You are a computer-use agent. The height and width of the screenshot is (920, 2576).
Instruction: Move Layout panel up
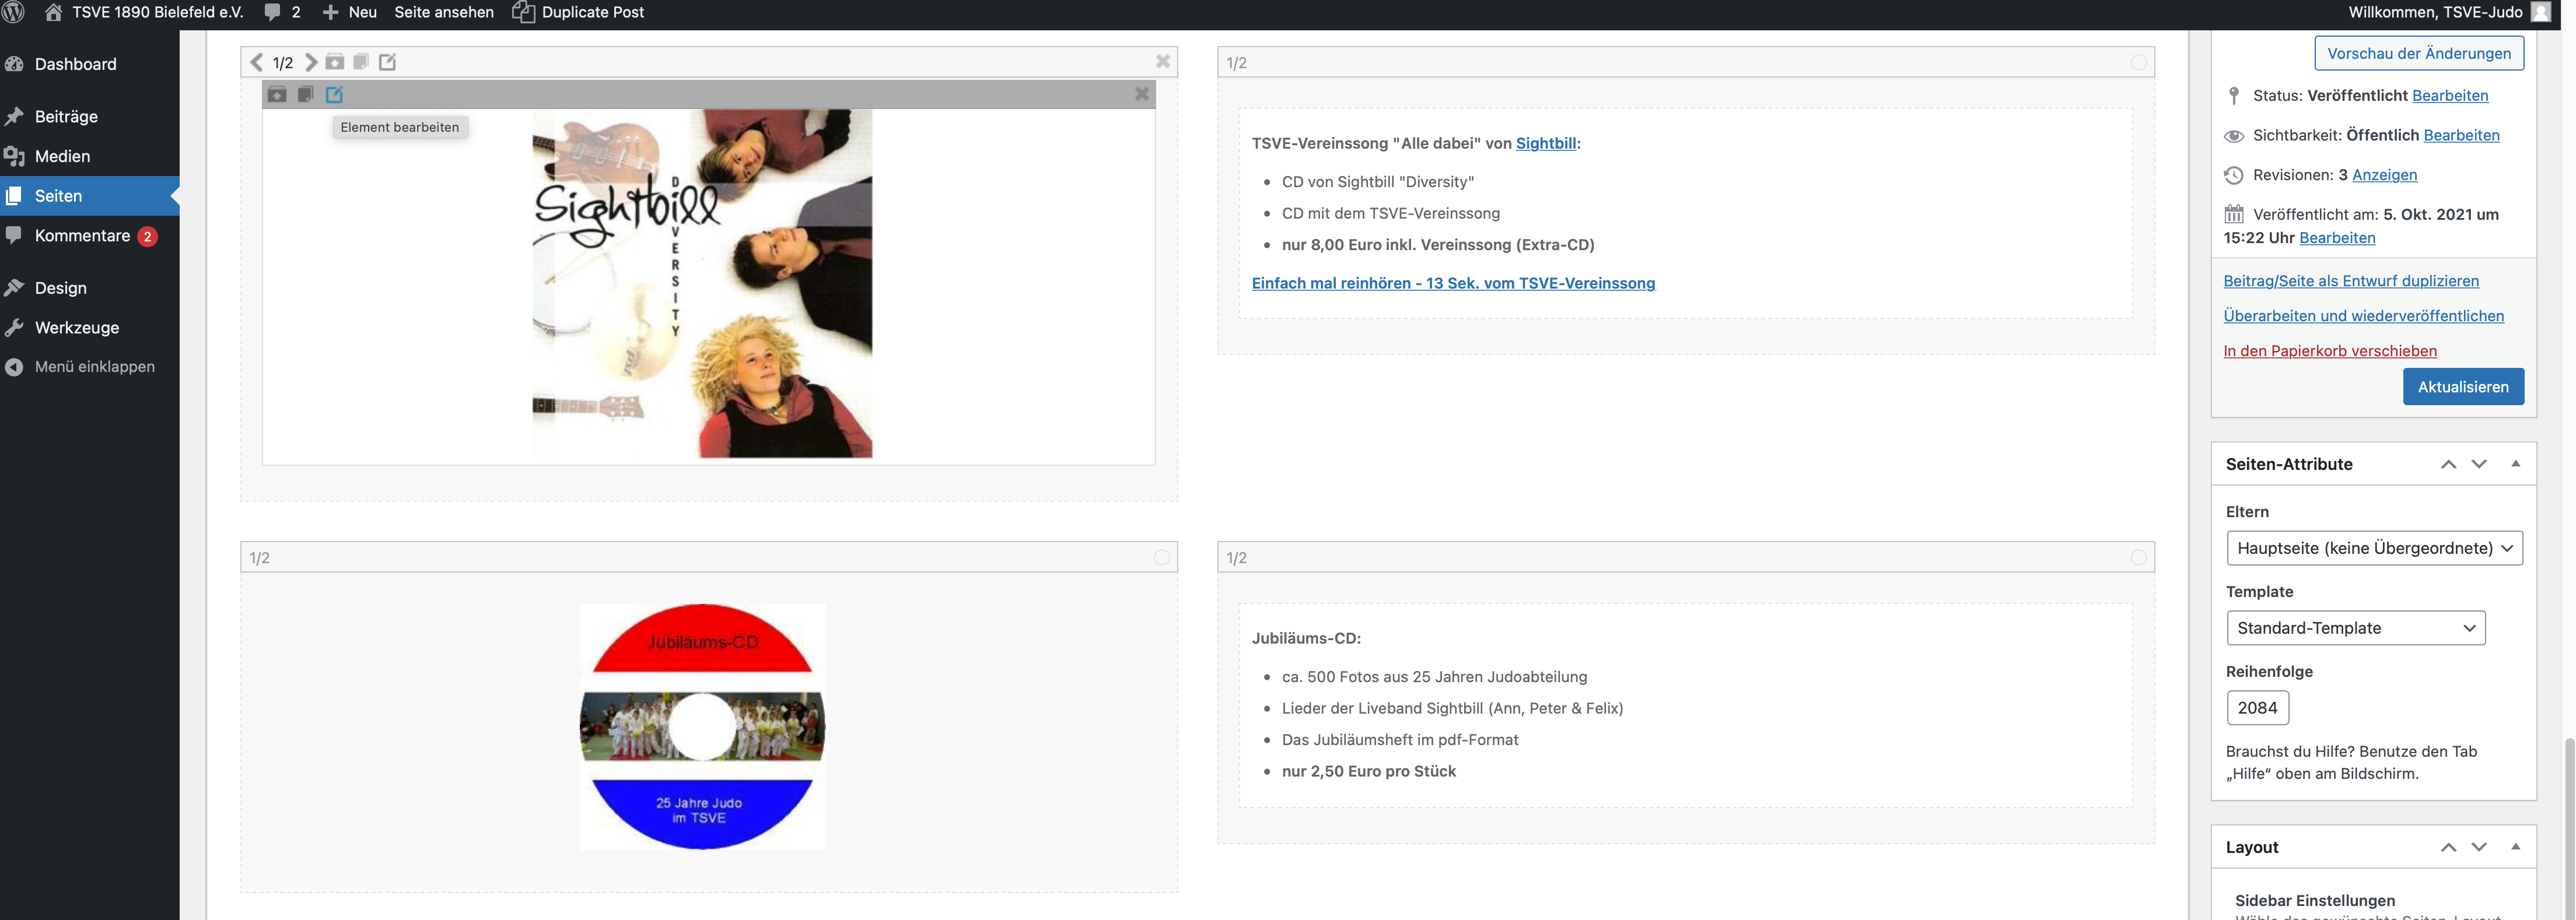pos(2448,847)
